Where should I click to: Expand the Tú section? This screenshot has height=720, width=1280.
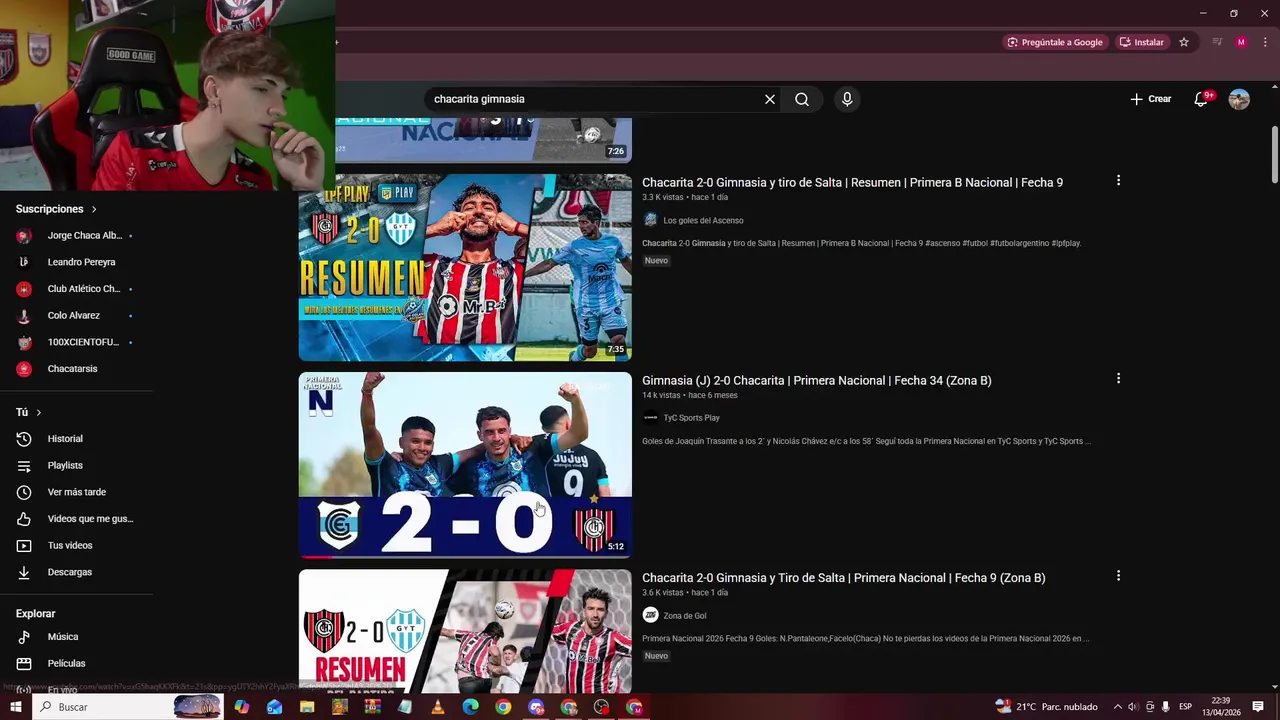click(x=28, y=412)
